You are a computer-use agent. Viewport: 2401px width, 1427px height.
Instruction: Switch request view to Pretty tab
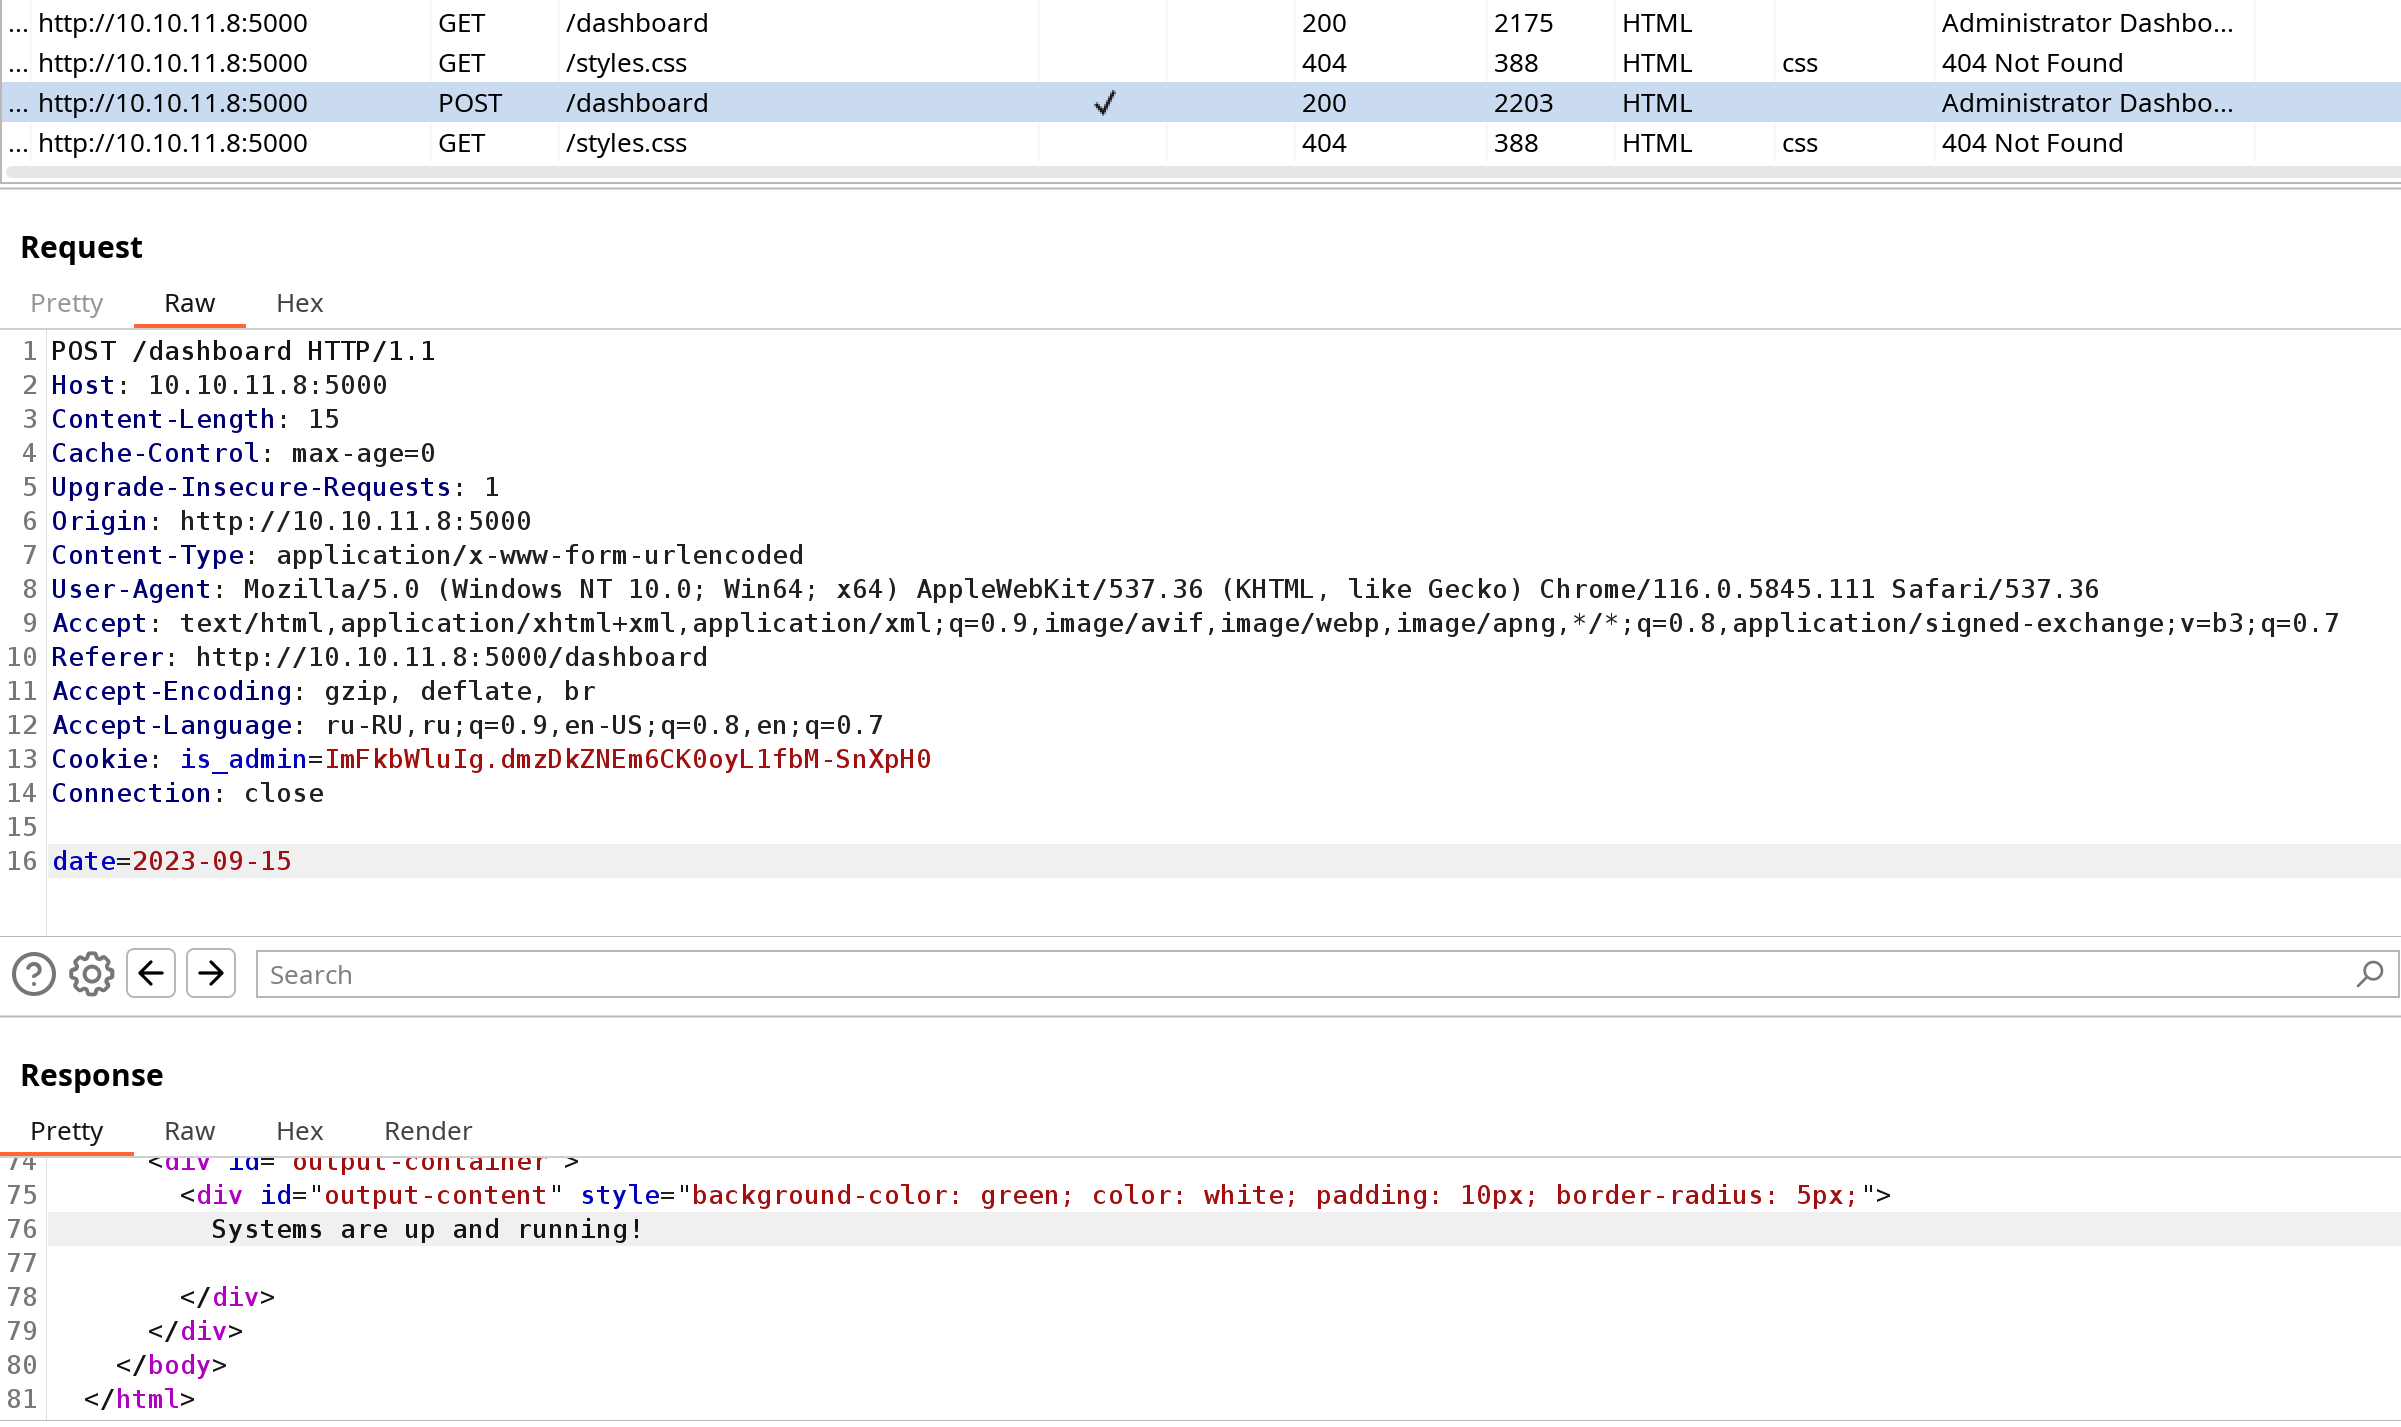(x=67, y=303)
